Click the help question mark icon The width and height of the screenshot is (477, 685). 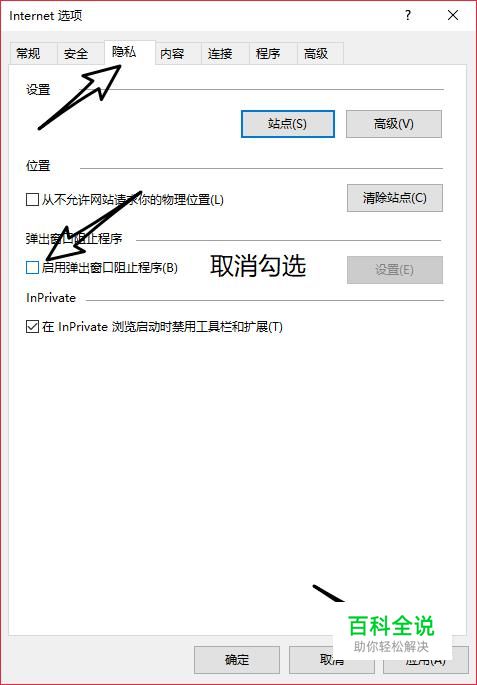[408, 16]
